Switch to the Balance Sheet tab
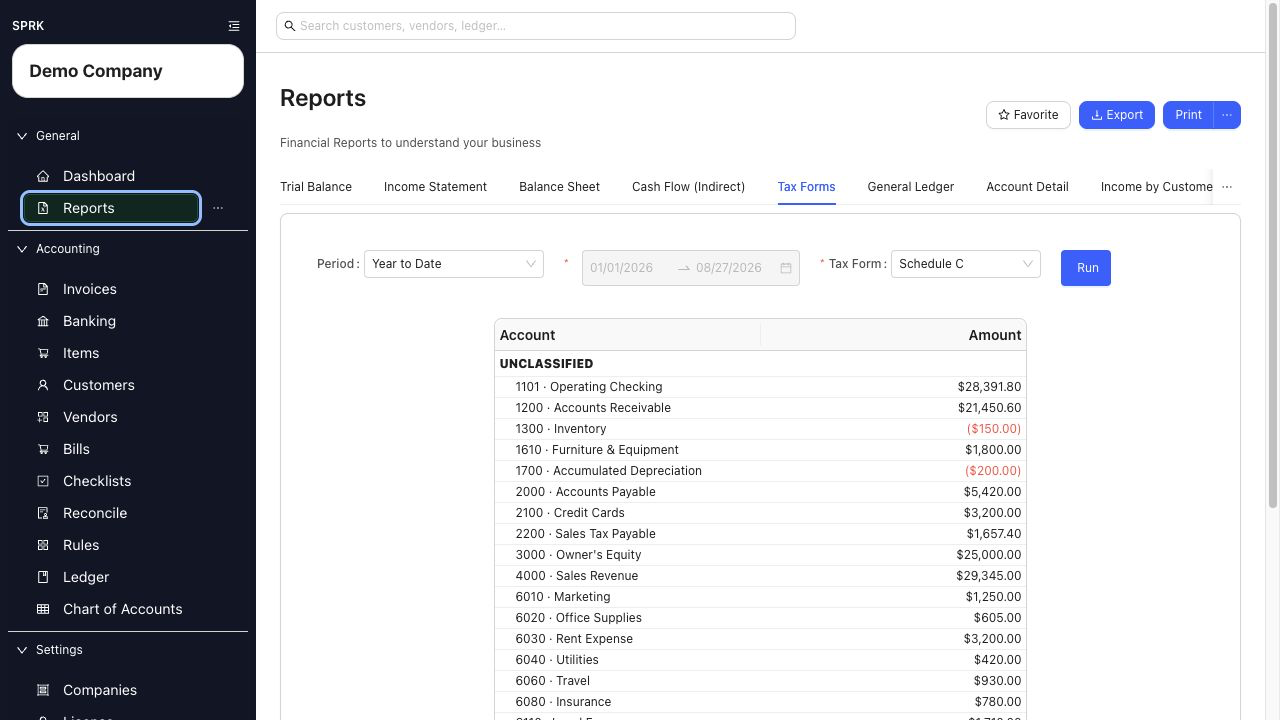The height and width of the screenshot is (720, 1280). tap(559, 187)
